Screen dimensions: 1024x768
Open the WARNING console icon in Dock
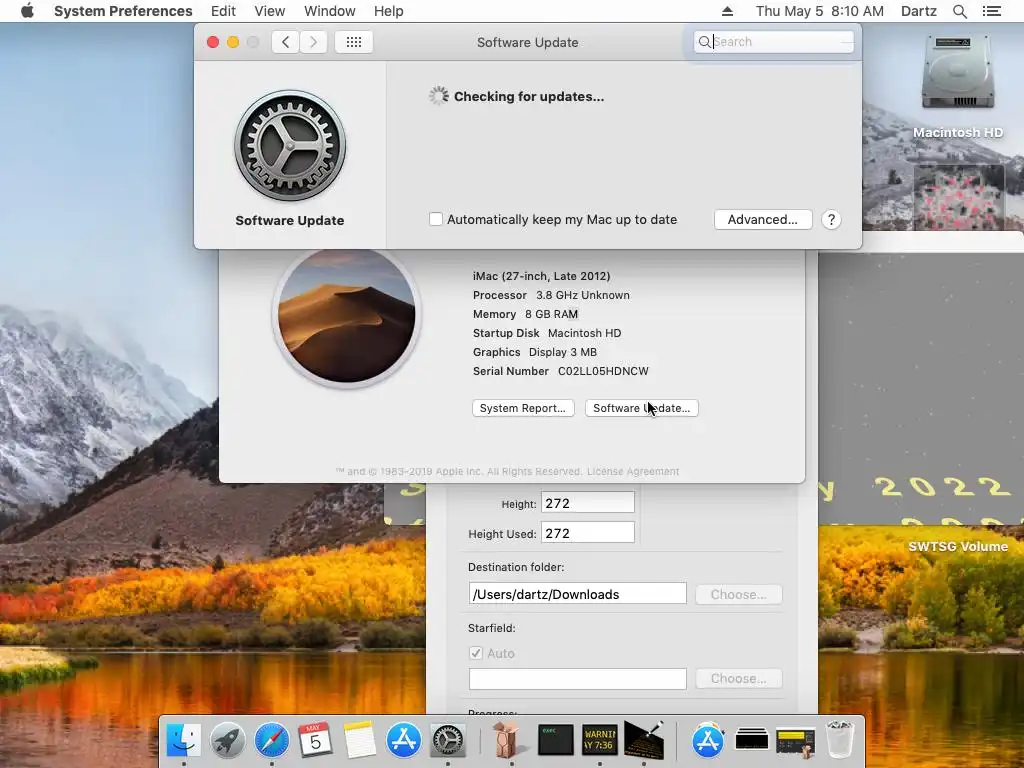pos(600,740)
